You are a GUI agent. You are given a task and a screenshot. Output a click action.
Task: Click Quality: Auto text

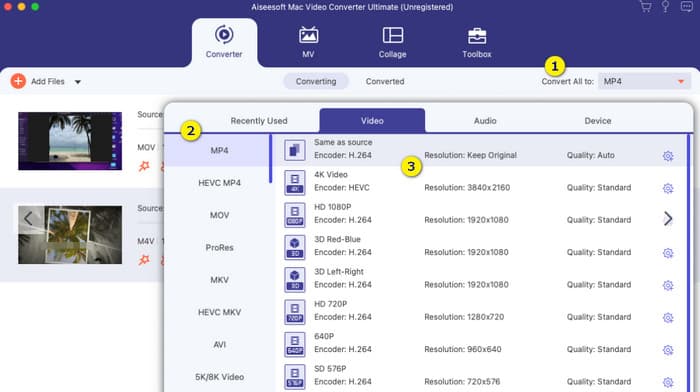pyautogui.click(x=591, y=155)
